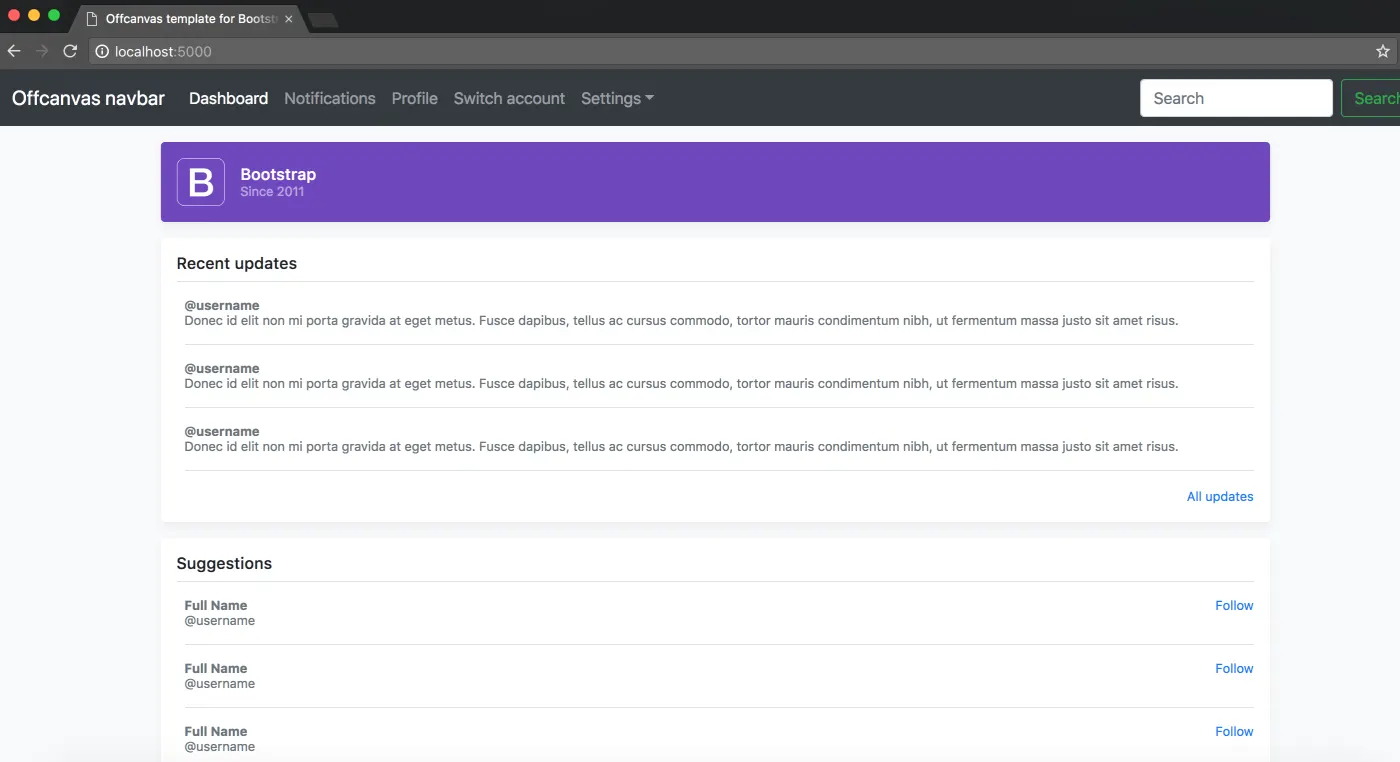Image resolution: width=1400 pixels, height=762 pixels.
Task: Click the third Full Name in Suggestions
Action: click(216, 731)
